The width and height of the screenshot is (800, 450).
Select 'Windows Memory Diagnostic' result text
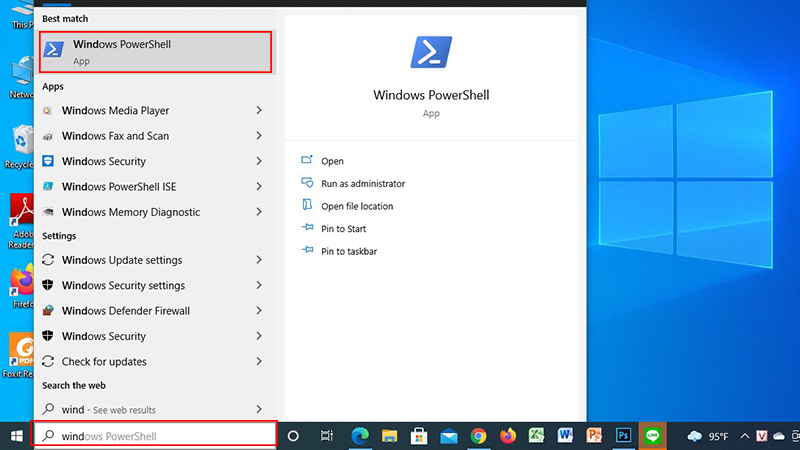(x=131, y=212)
